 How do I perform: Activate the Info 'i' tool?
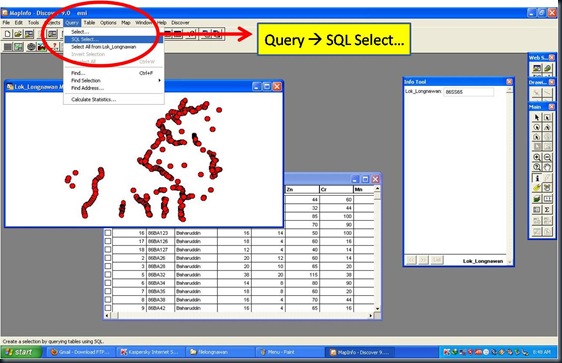pos(537,178)
